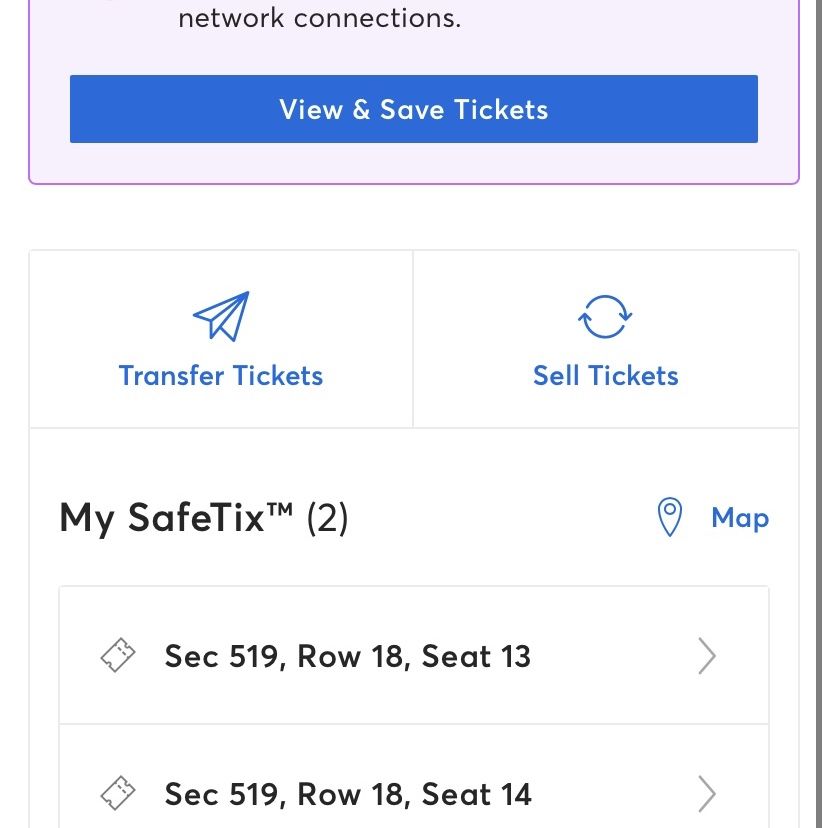Open Sec 519, Row 18, Seat 13
Viewport: 828px width, 828px height.
click(x=413, y=655)
